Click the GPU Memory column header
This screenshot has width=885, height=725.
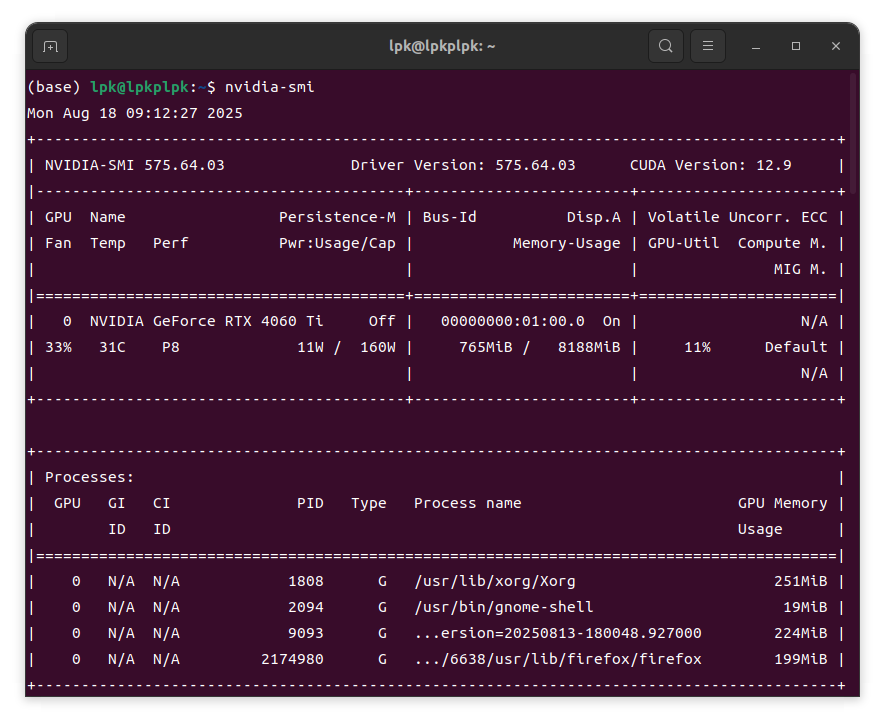(782, 503)
